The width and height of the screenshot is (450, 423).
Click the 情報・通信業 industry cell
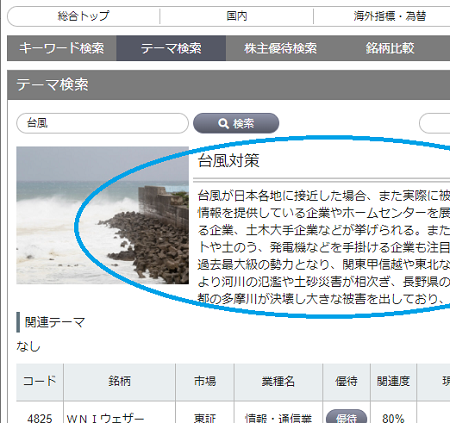tap(278, 418)
